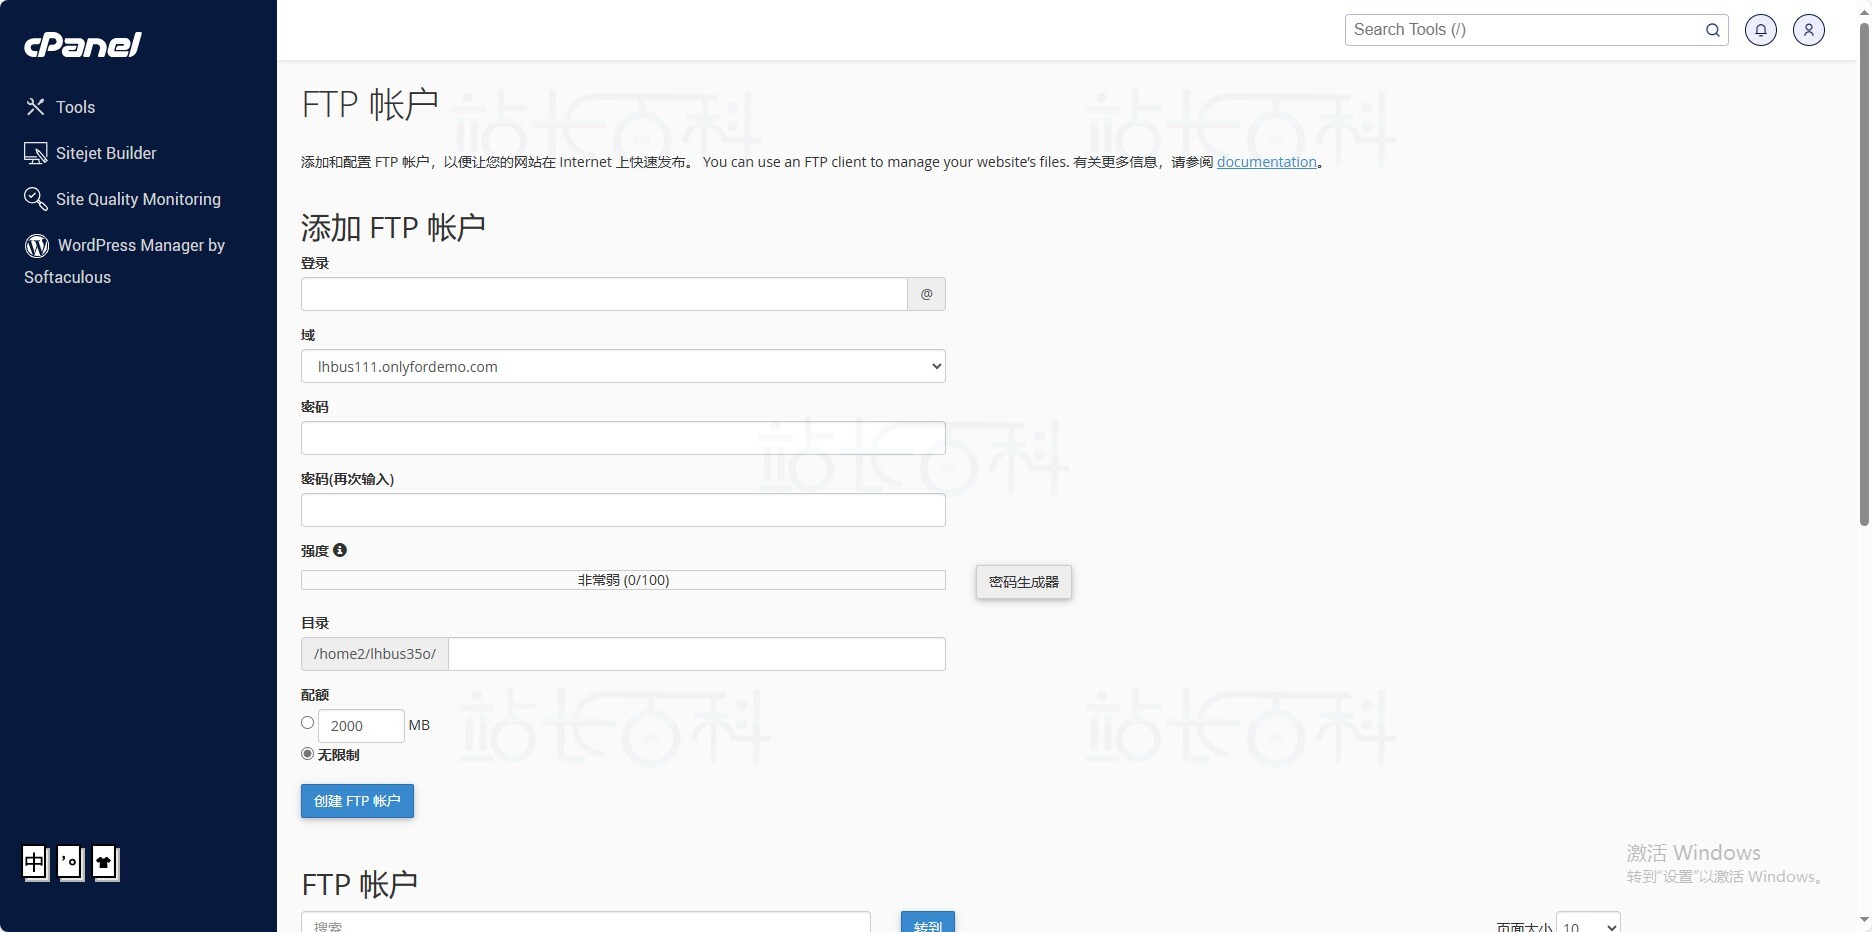Click the password strength info icon
The width and height of the screenshot is (1872, 932).
pos(340,550)
